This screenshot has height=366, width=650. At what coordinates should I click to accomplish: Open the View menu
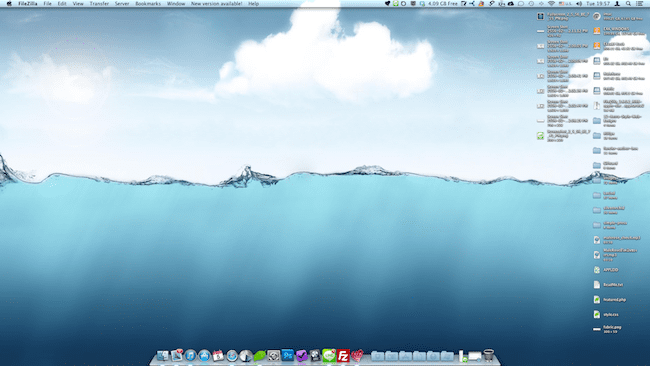(78, 4)
